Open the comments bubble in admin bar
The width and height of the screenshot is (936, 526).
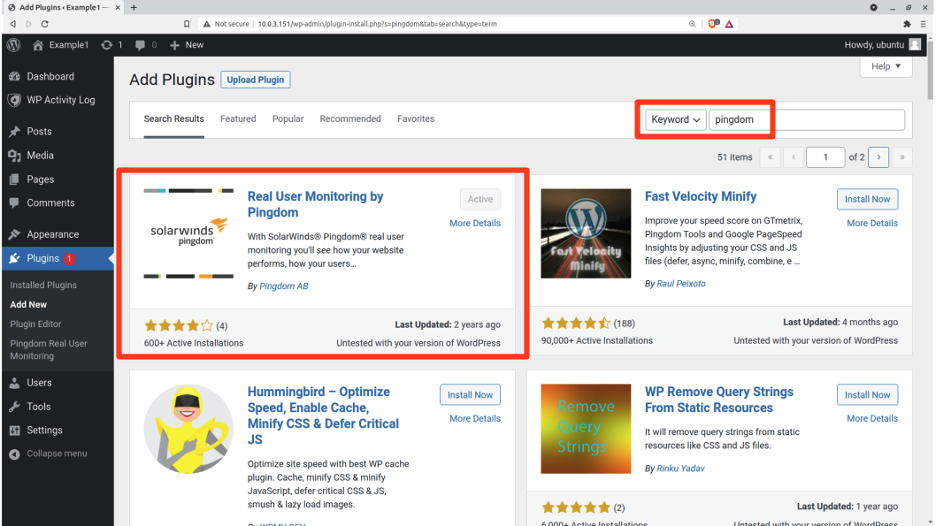pyautogui.click(x=140, y=45)
